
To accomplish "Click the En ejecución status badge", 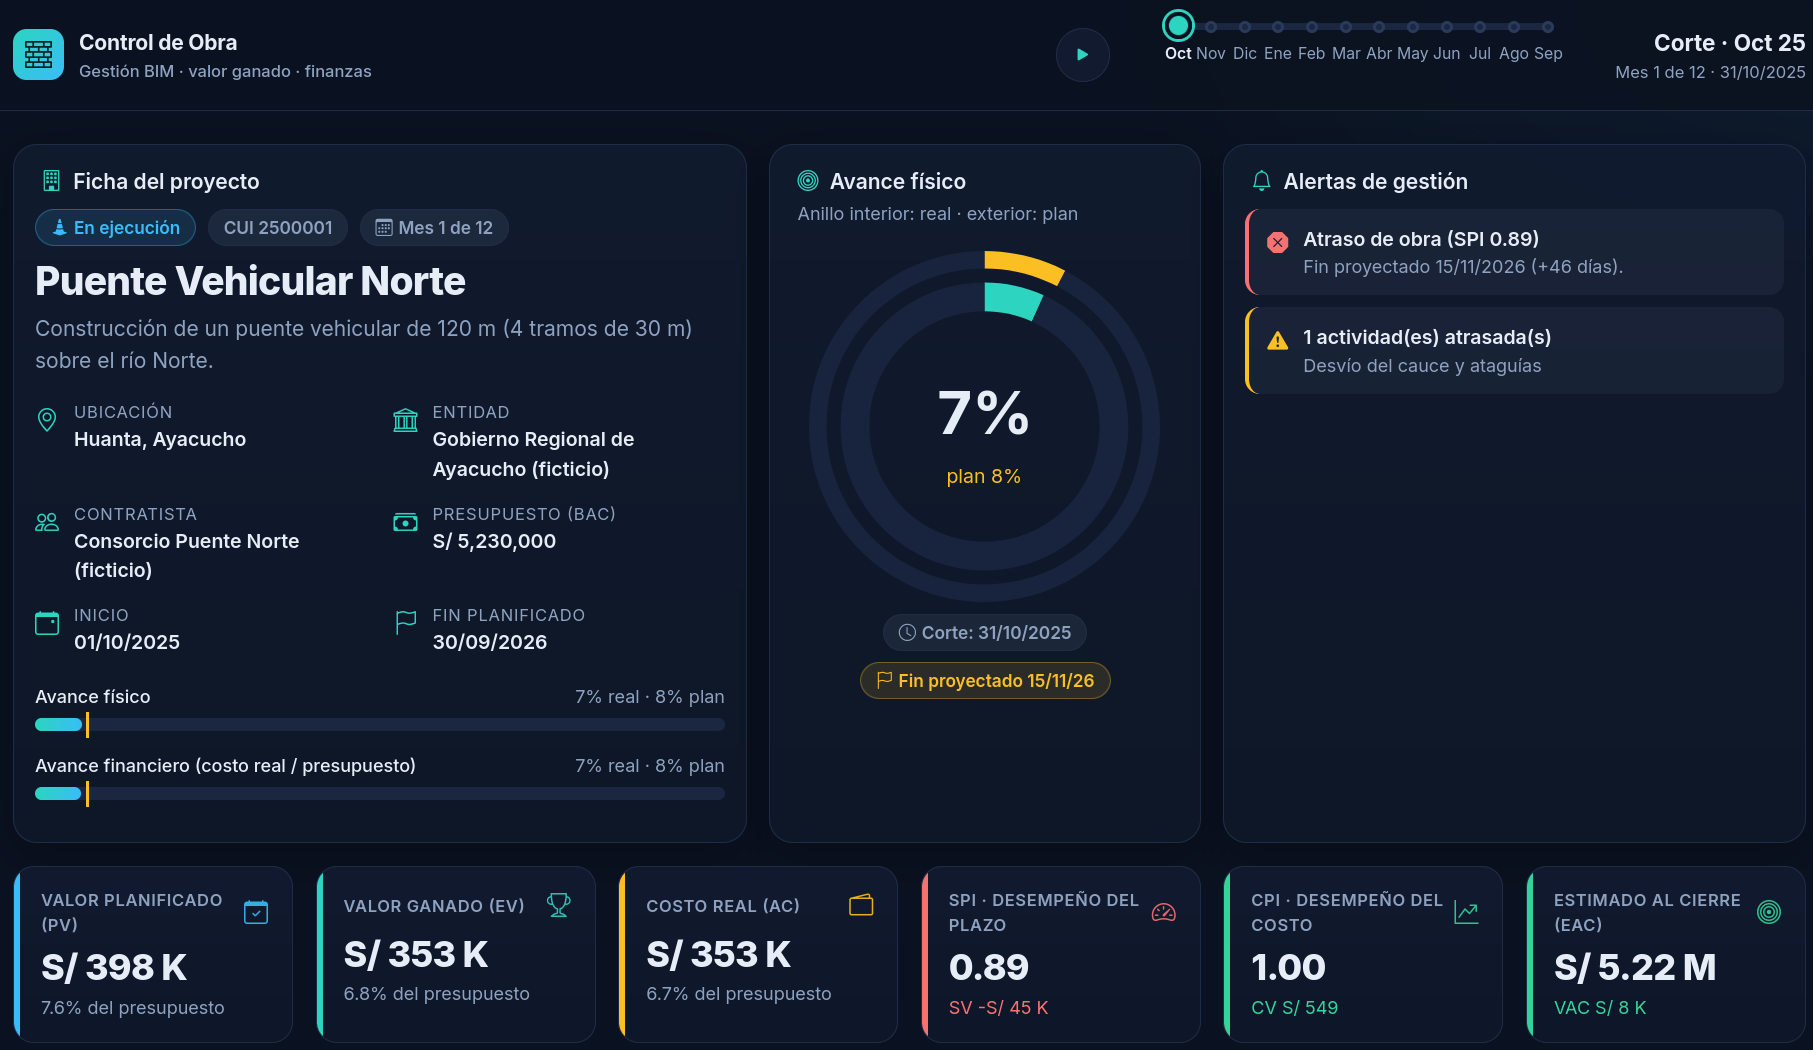I will pos(116,228).
